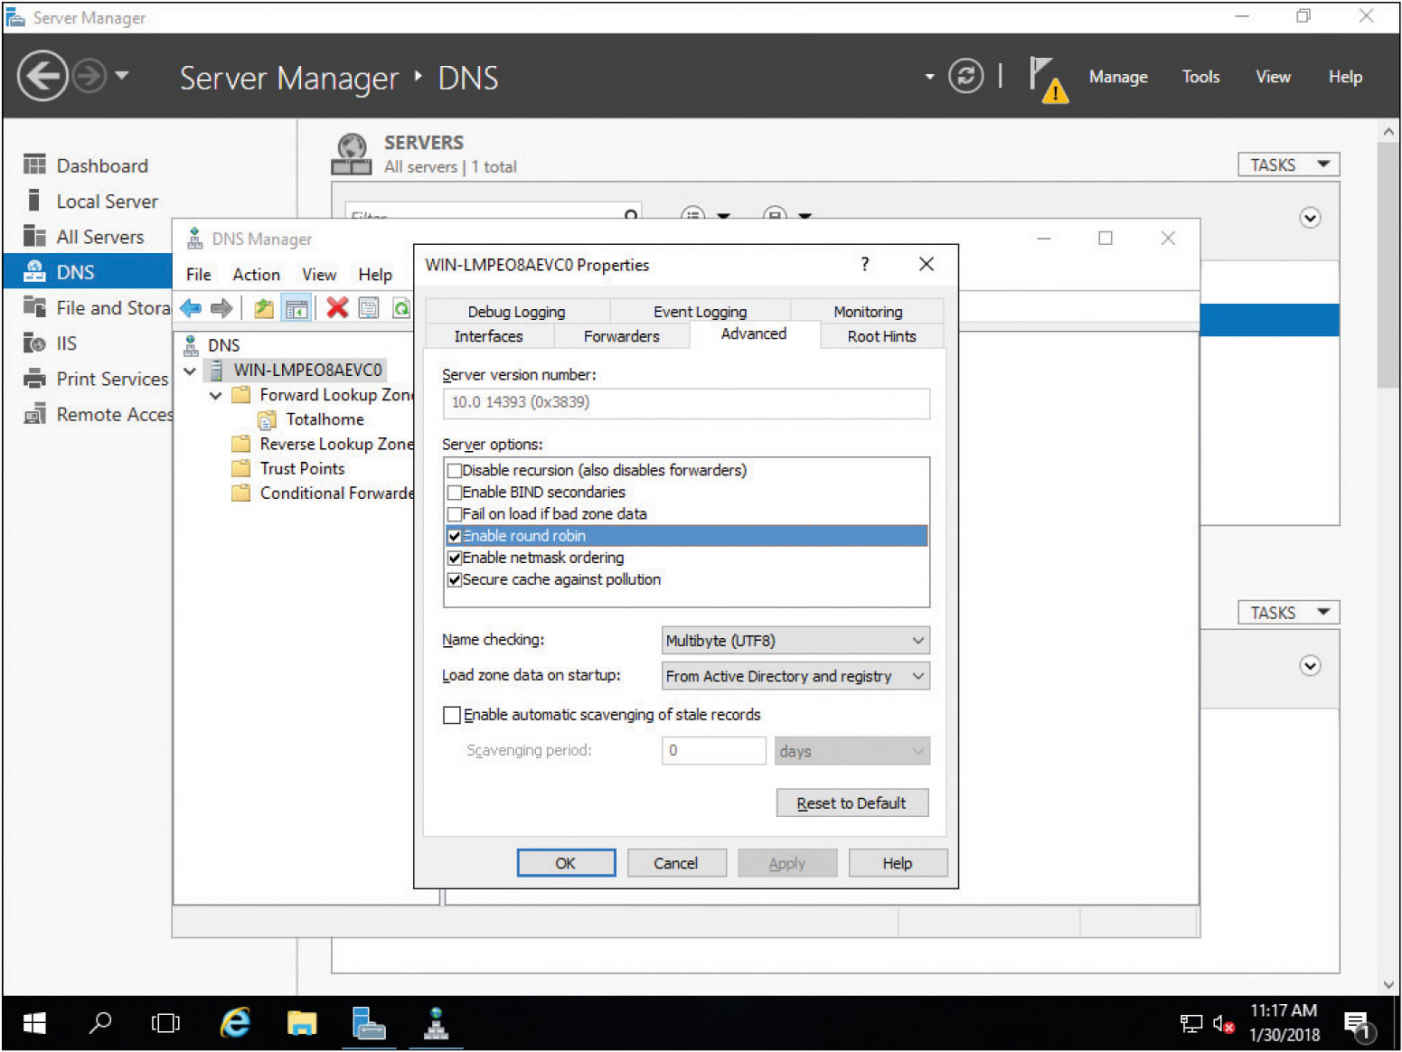Open the Name checking dropdown
The height and width of the screenshot is (1052, 1402).
click(x=796, y=640)
